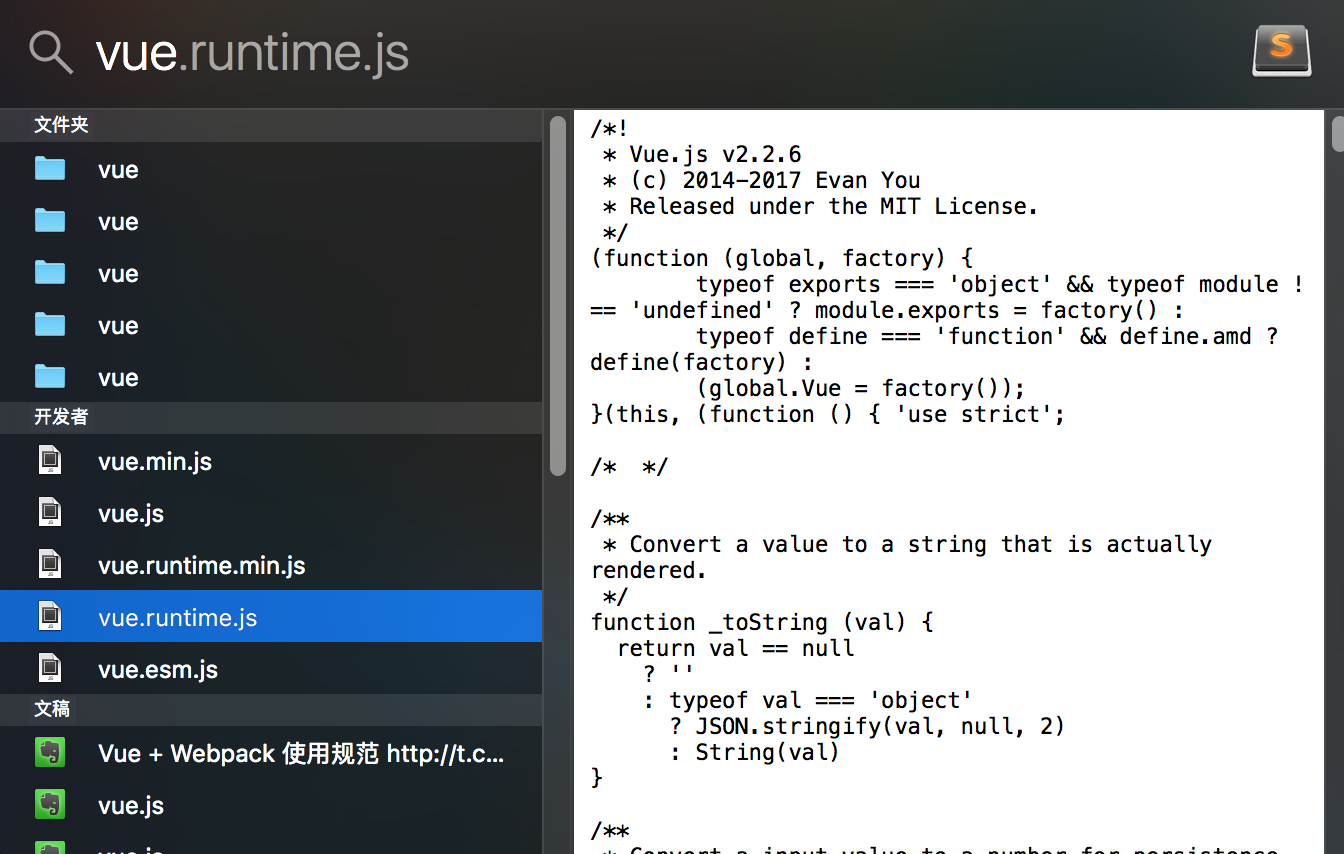Click the 'return val == null' line
This screenshot has height=854, width=1344.
(736, 648)
